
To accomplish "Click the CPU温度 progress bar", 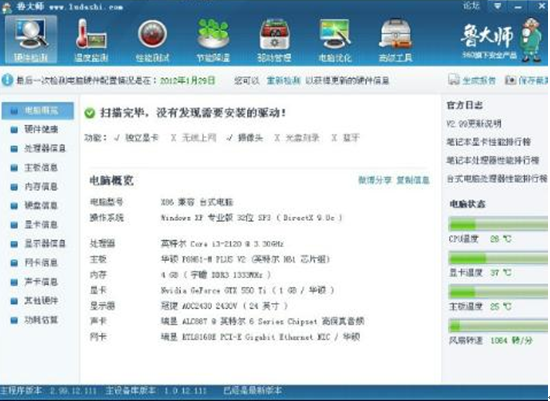I will [498, 224].
